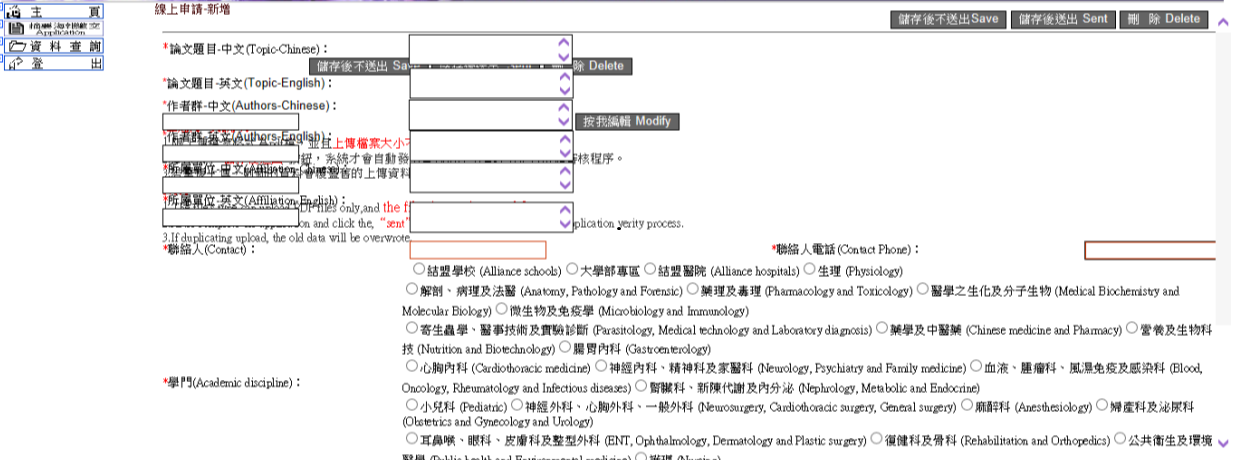Image resolution: width=1237 pixels, height=460 pixels.
Task: Select Neurosurgery, Cardiothoracic, General surgery radio
Action: pyautogui.click(x=517, y=405)
